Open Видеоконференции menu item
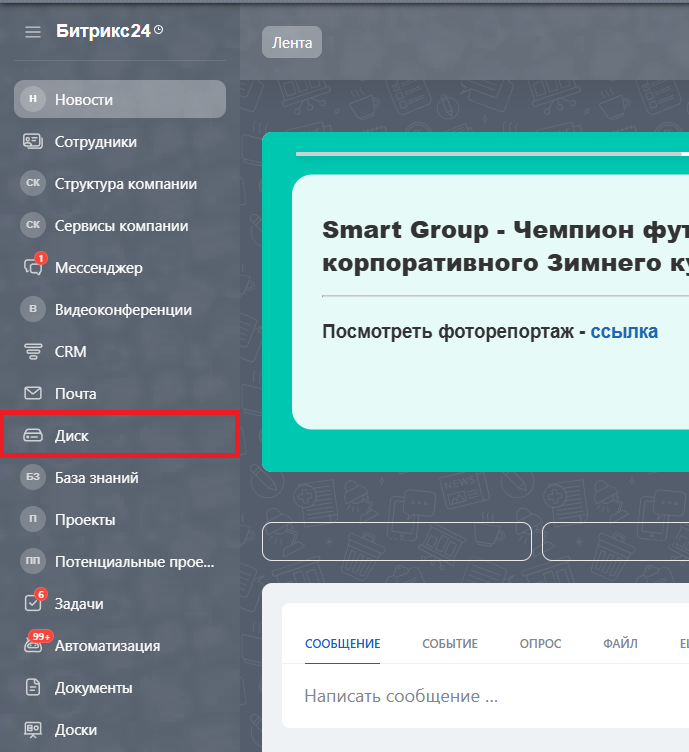The width and height of the screenshot is (689, 752). tap(120, 309)
